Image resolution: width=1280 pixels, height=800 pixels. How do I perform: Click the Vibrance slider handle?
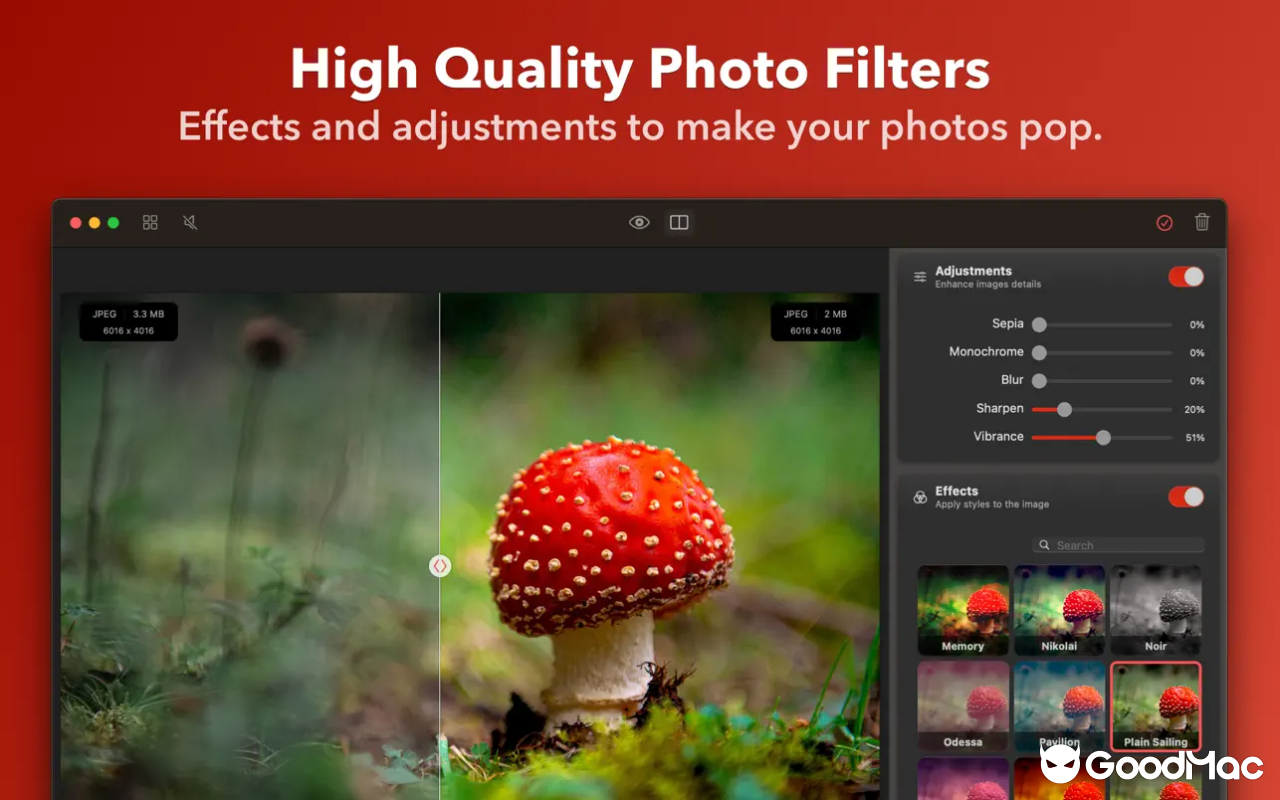pyautogui.click(x=1103, y=437)
